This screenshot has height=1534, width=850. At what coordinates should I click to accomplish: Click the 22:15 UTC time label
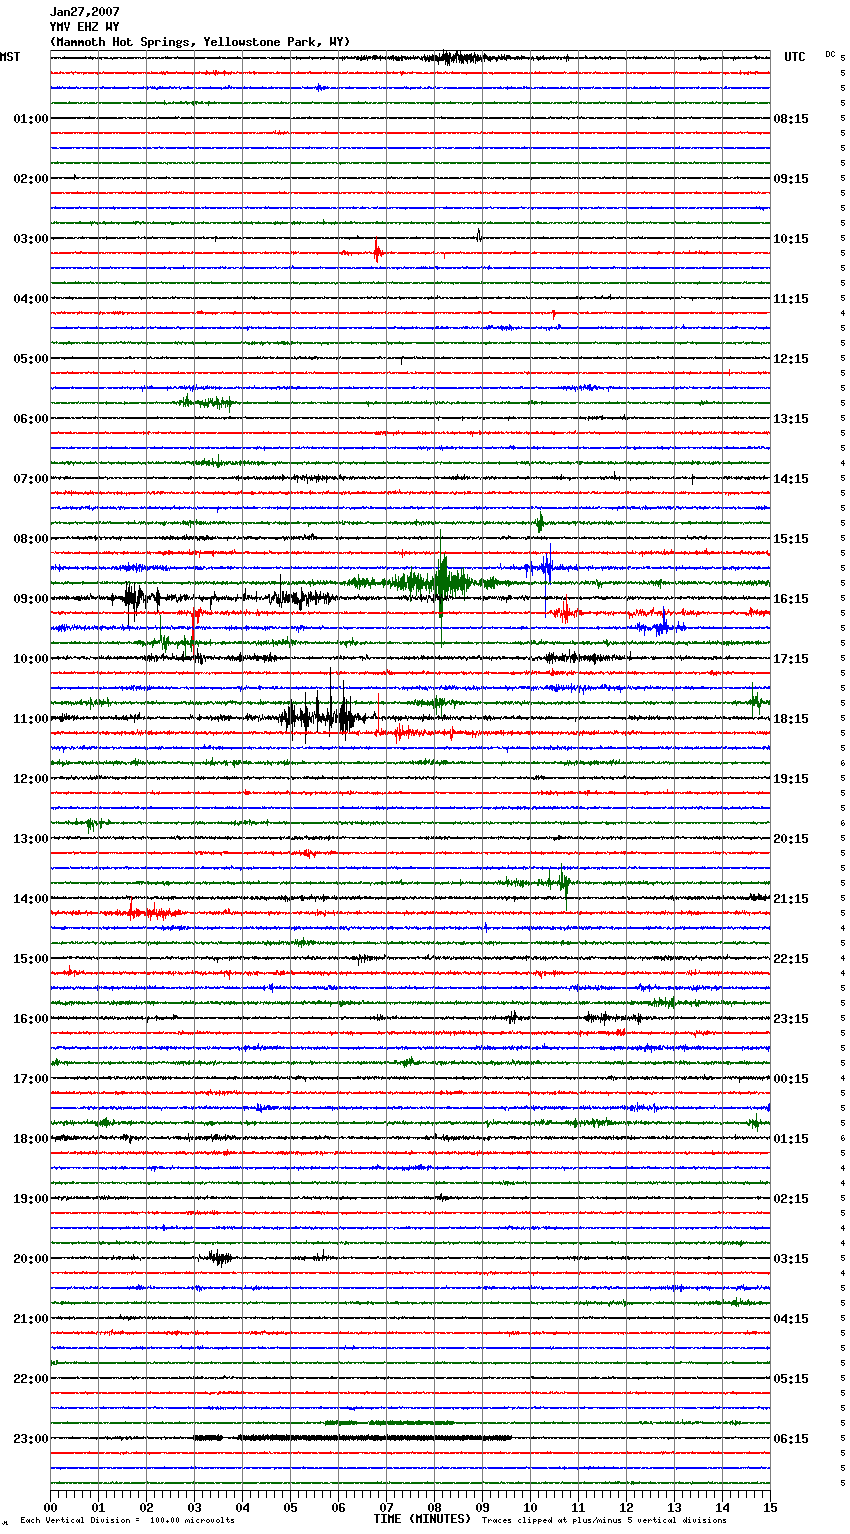(791, 959)
